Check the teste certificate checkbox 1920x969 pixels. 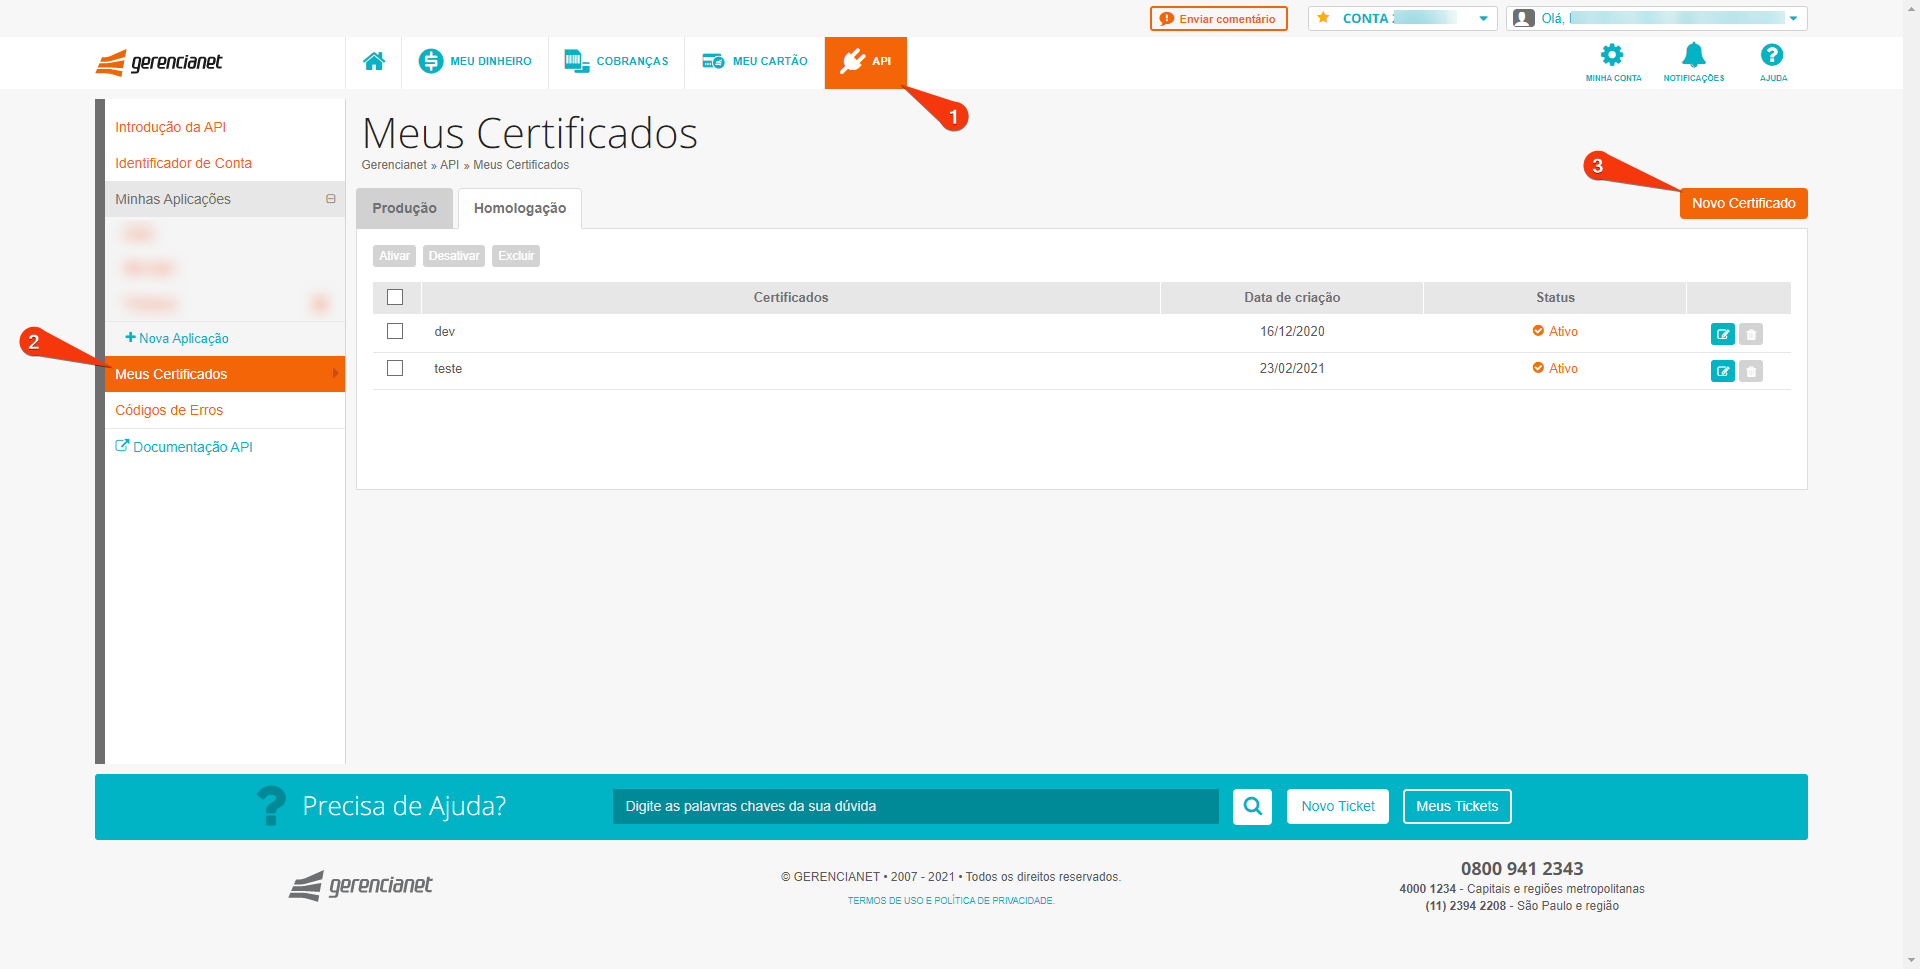pos(395,368)
